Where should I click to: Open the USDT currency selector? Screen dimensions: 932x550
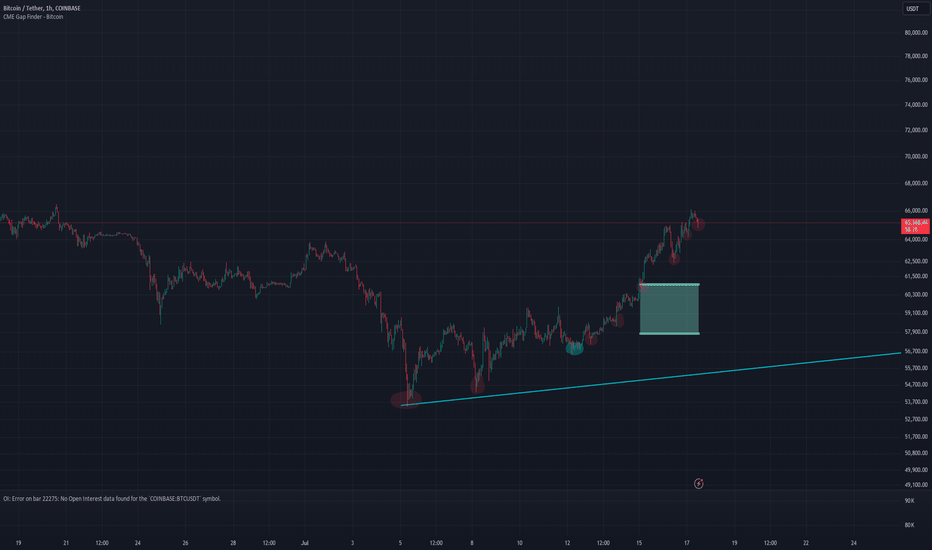point(916,8)
